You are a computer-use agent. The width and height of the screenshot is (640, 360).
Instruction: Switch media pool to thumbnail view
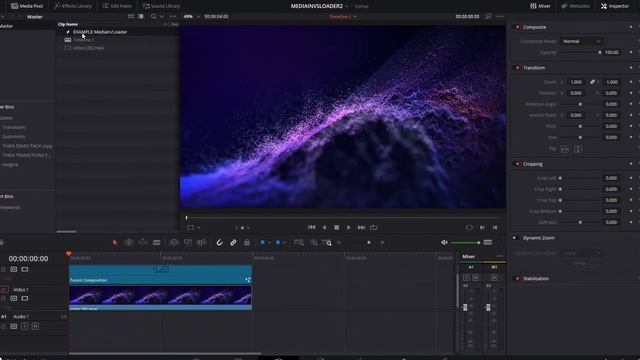(131, 17)
